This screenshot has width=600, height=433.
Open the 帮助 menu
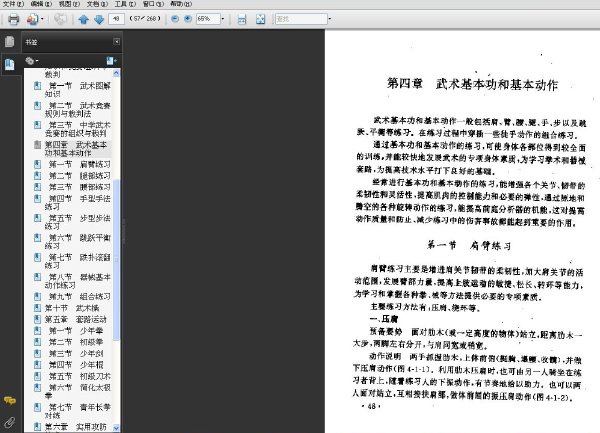(181, 4)
